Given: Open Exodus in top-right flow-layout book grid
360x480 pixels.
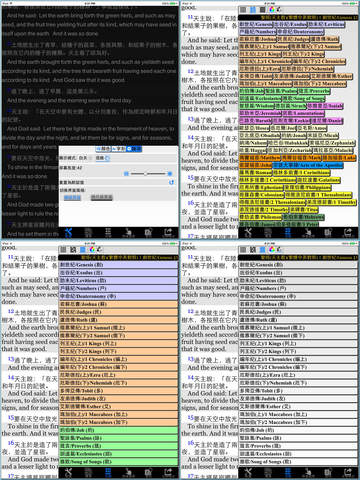Looking at the screenshot, I should [290, 25].
